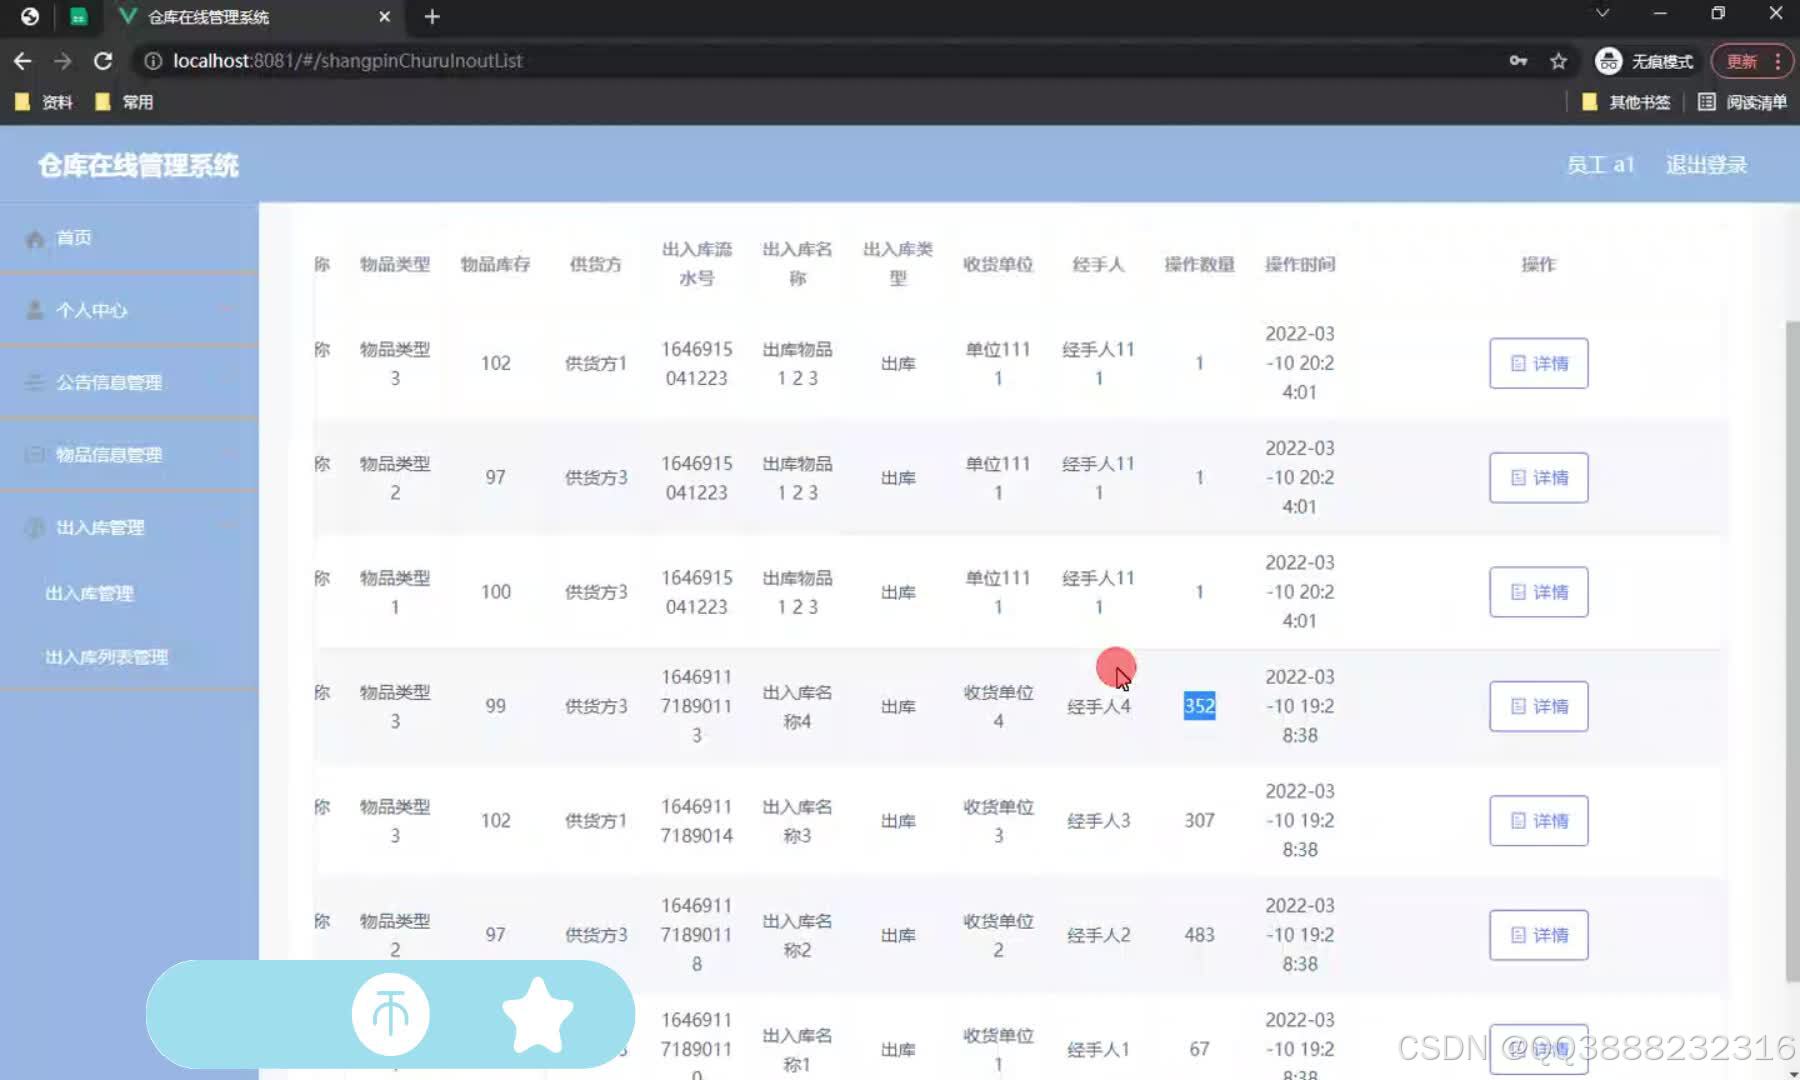Viewport: 1800px width, 1080px height.
Task: Open 公告信息管理 via its list icon
Action: tap(33, 382)
